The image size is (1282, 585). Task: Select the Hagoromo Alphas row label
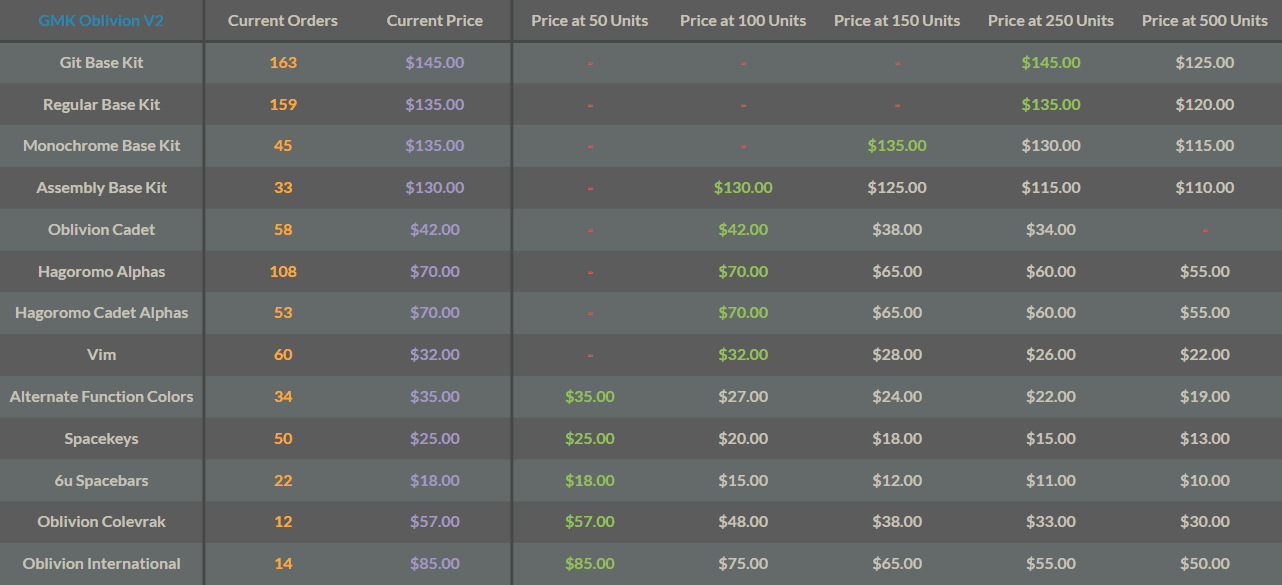pos(102,272)
